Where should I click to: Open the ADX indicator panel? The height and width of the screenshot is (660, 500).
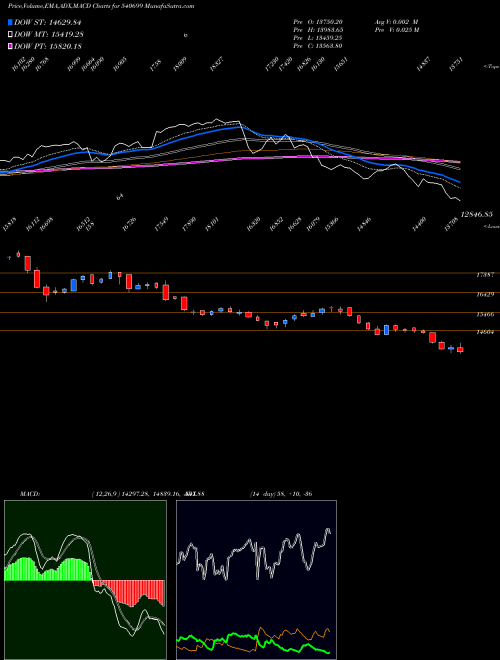point(256,580)
